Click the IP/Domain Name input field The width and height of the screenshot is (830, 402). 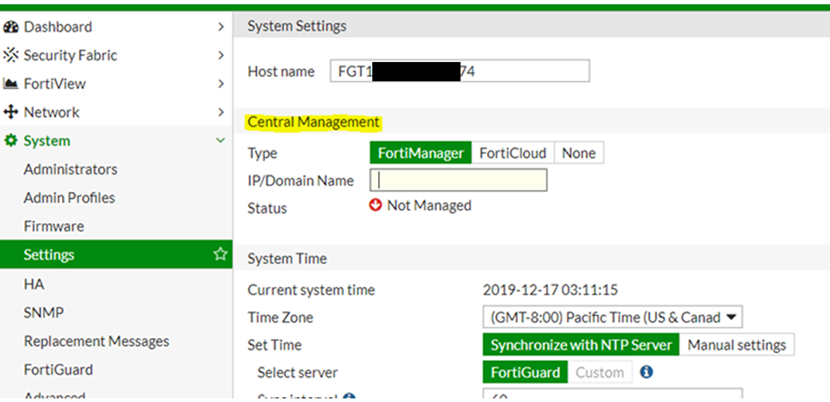pyautogui.click(x=459, y=180)
